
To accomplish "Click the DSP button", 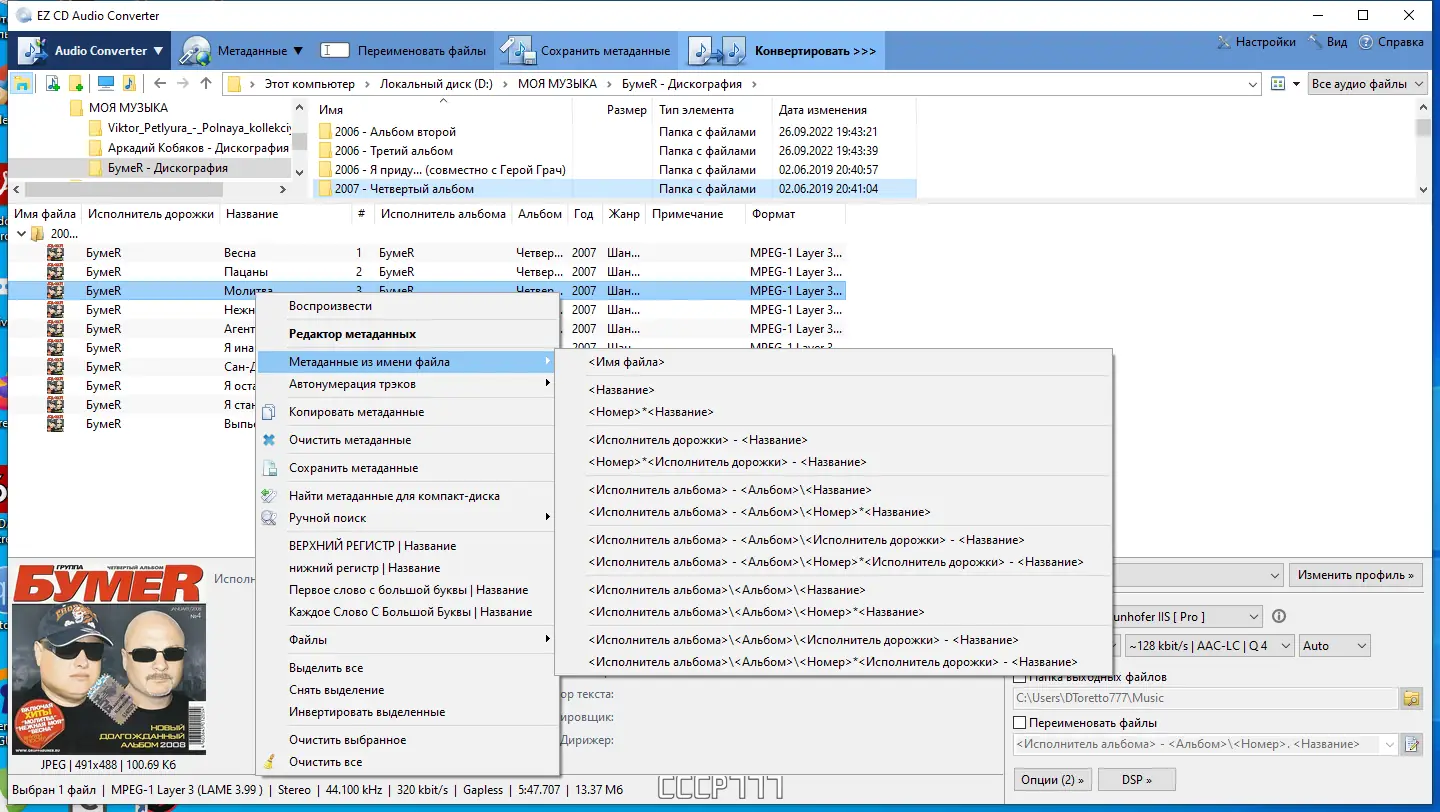I will pyautogui.click(x=1136, y=779).
